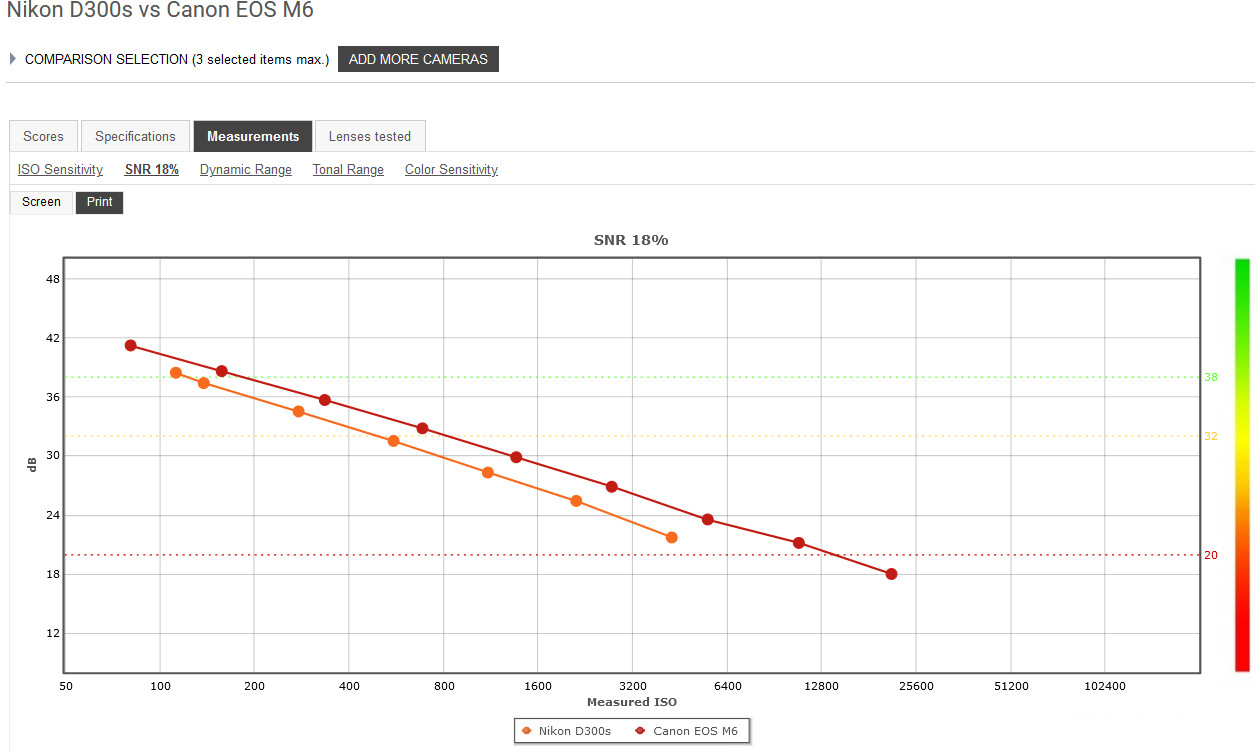
Task: Select the SNR 18% measurement link
Action: [152, 170]
